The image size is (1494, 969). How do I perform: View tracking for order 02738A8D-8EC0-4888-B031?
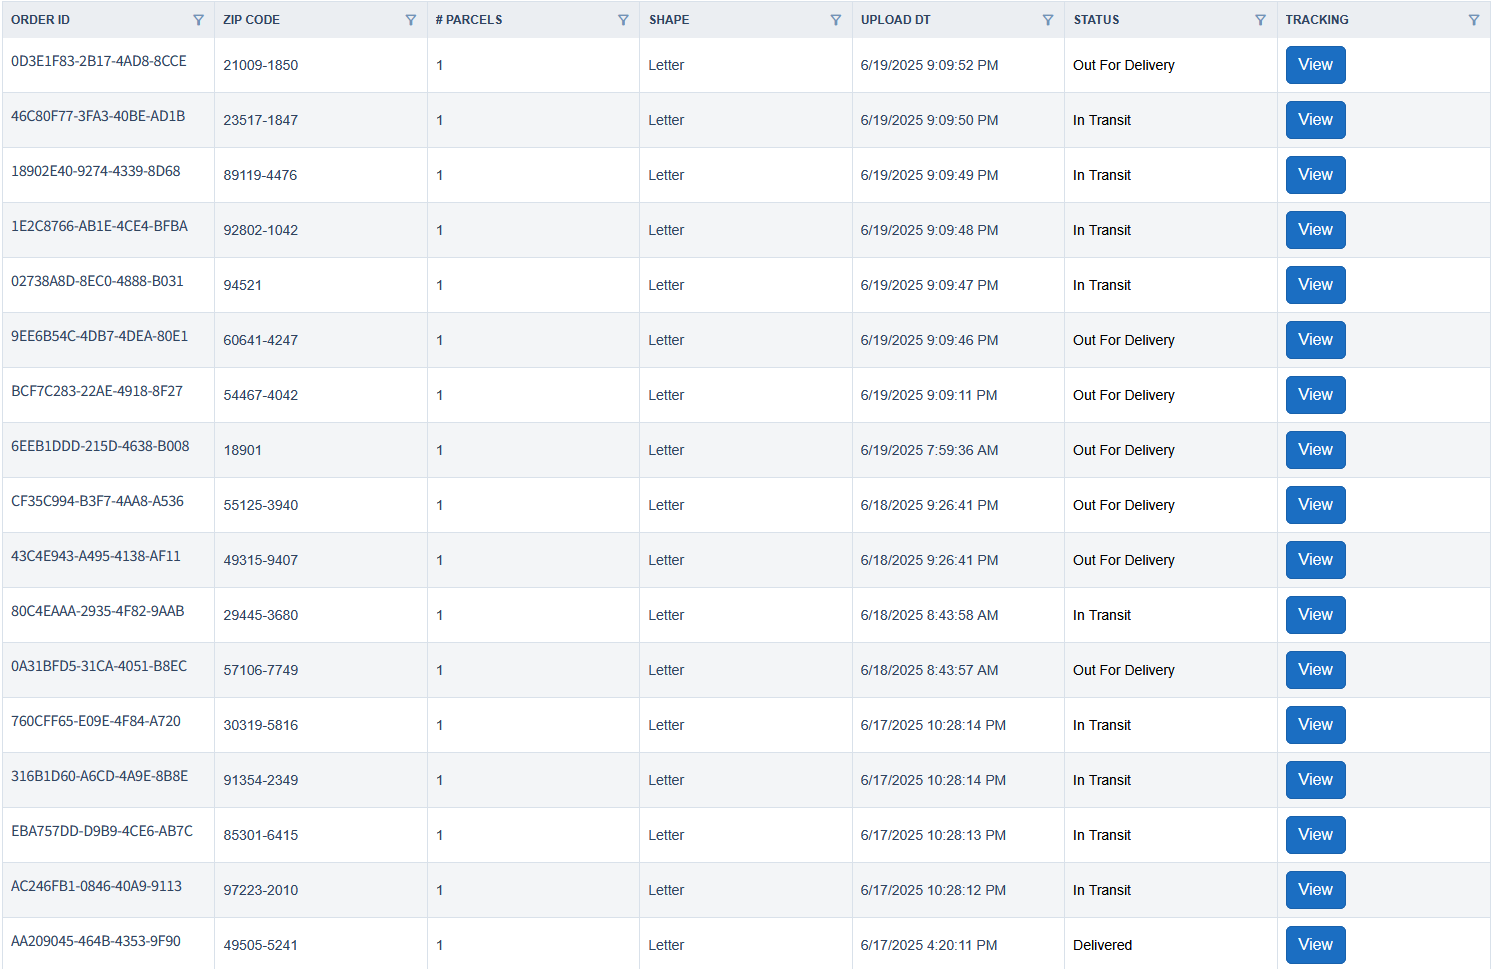pos(1315,285)
